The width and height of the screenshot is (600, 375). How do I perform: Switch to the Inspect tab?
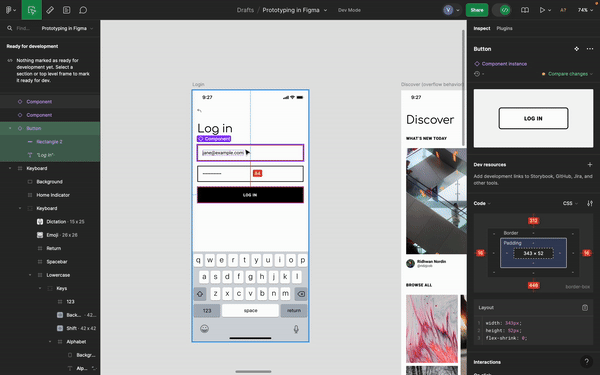point(482,28)
